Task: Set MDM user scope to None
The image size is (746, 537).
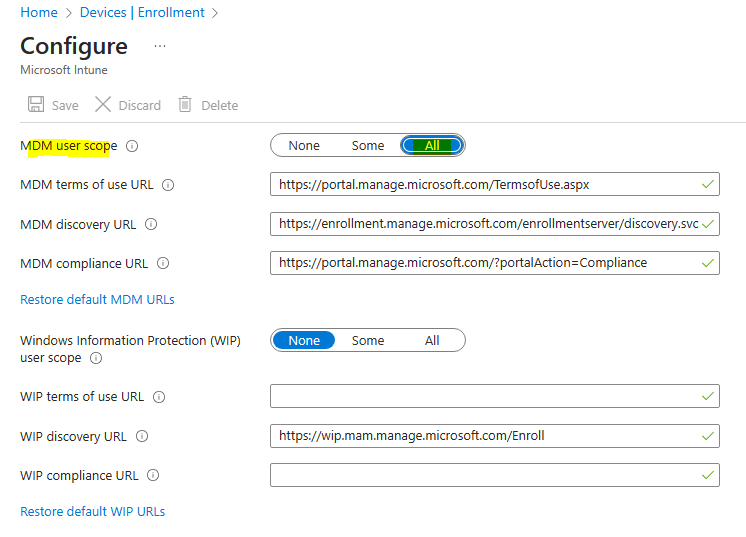Action: pyautogui.click(x=304, y=146)
